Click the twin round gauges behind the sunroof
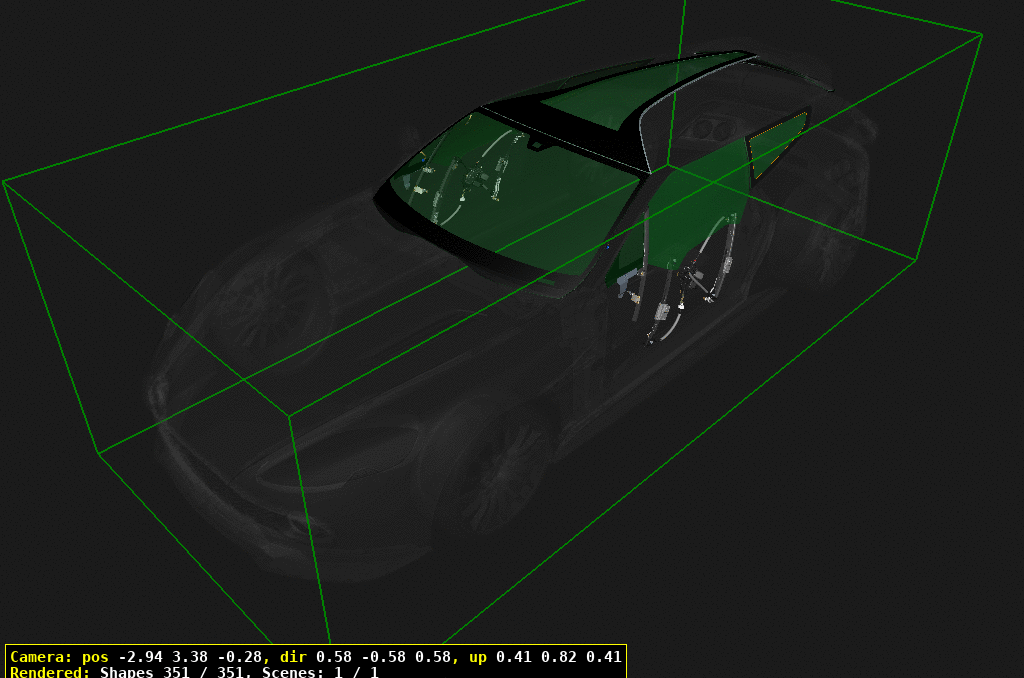This screenshot has height=678, width=1024. 712,130
